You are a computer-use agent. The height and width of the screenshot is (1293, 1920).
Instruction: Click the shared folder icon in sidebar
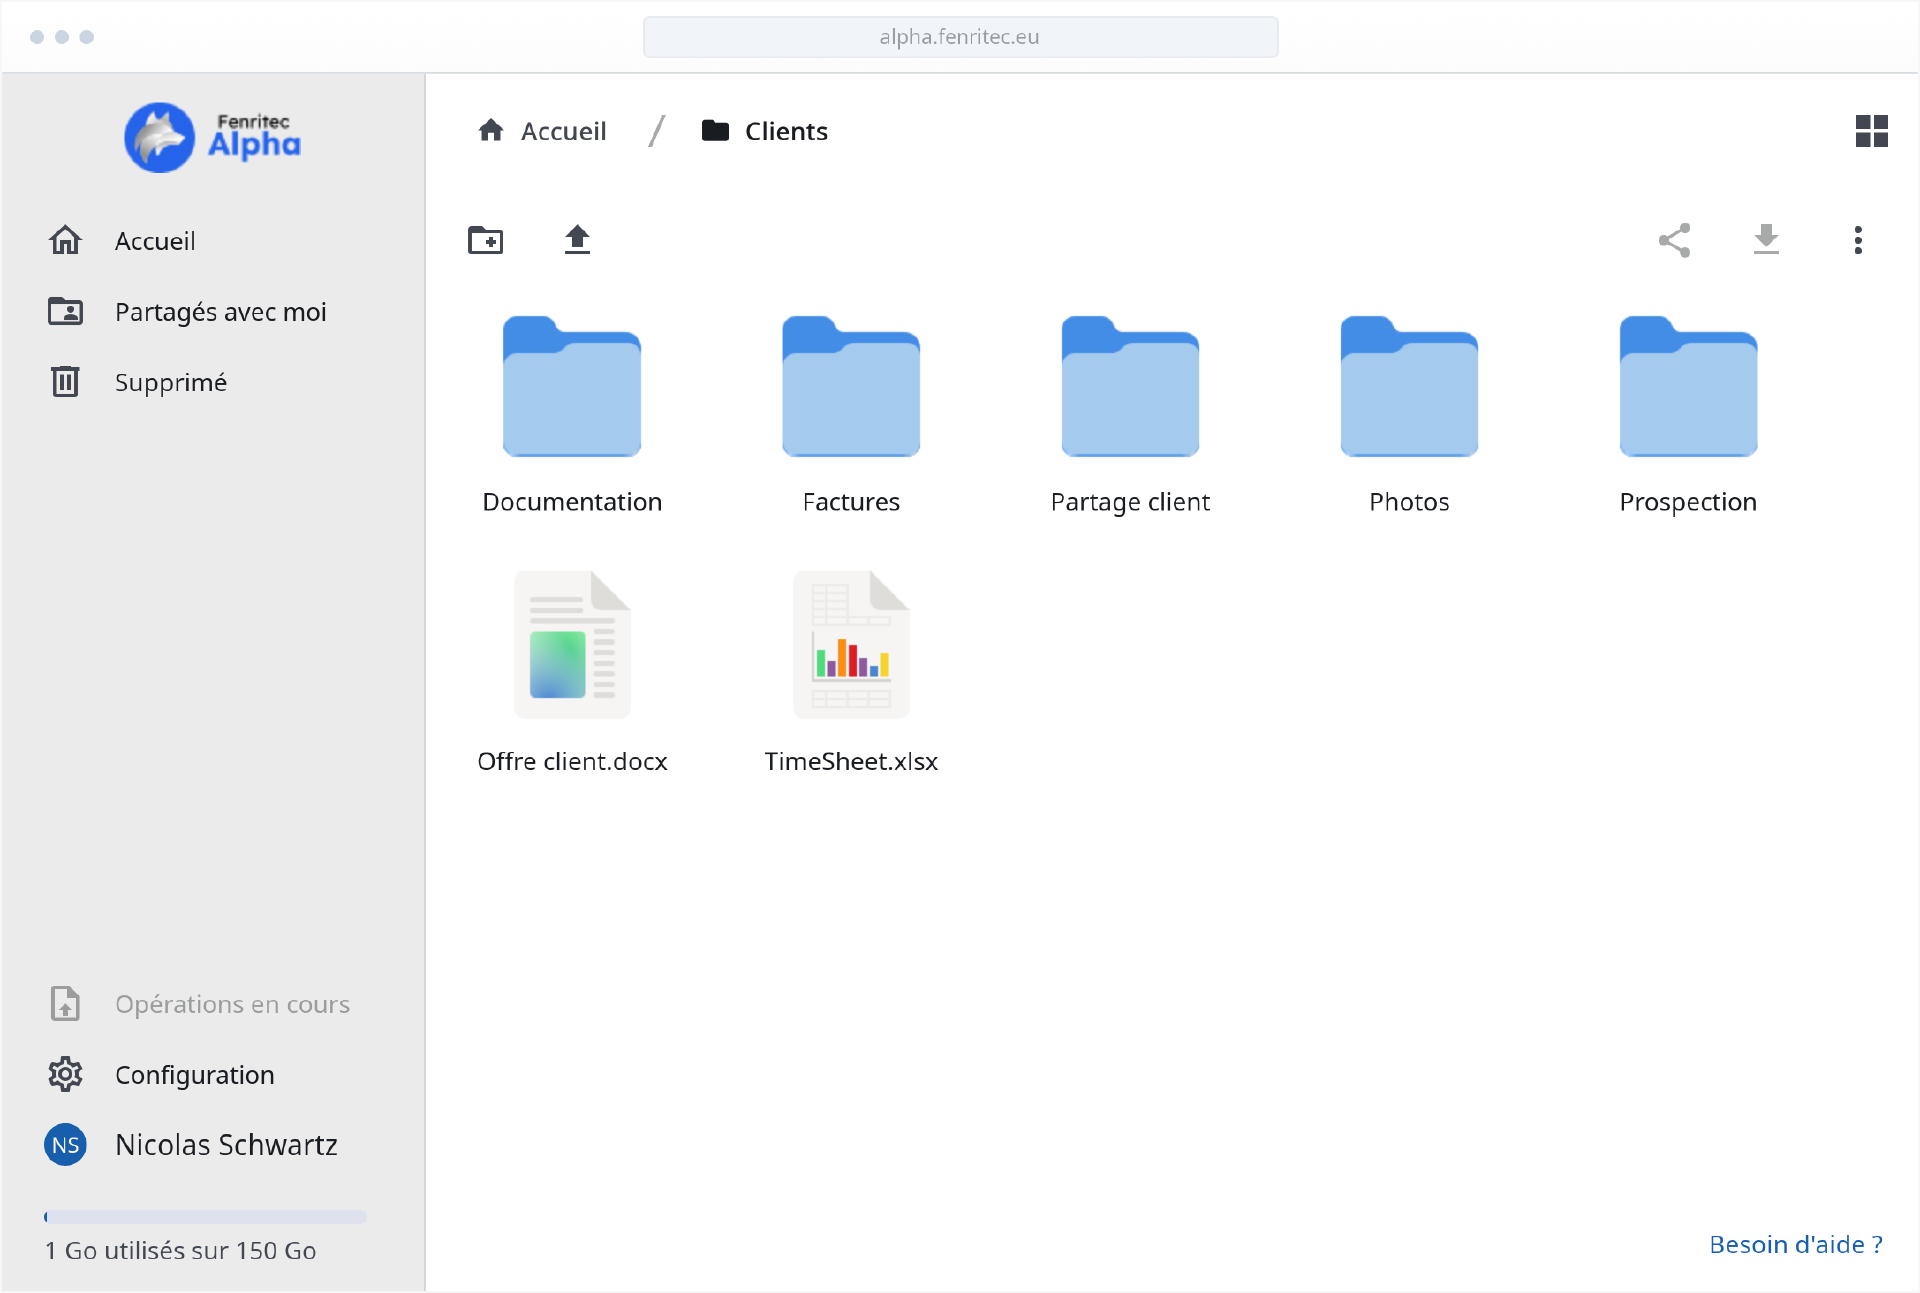coord(65,311)
